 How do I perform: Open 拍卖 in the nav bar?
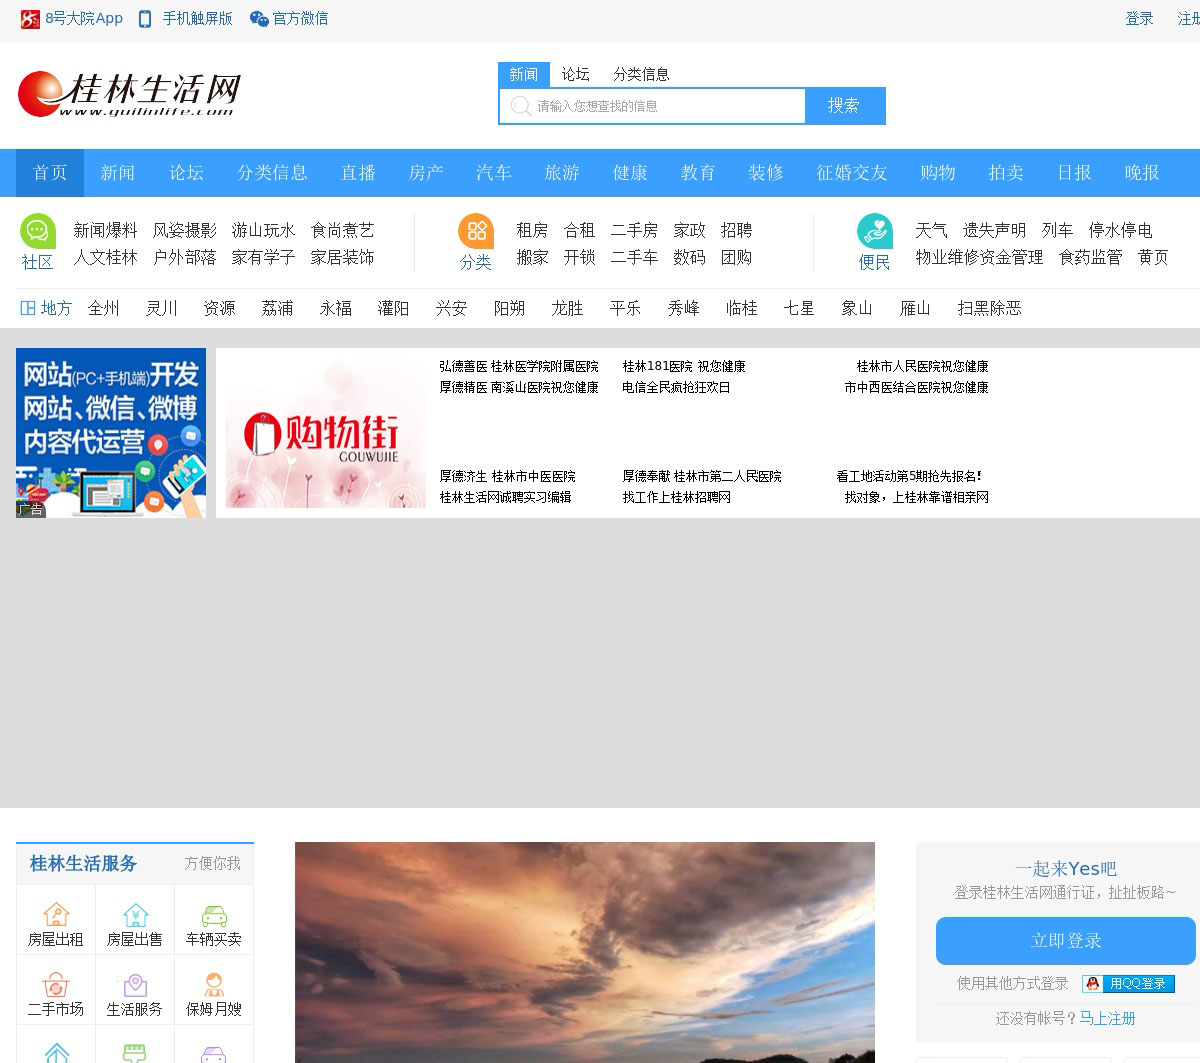click(x=1006, y=173)
